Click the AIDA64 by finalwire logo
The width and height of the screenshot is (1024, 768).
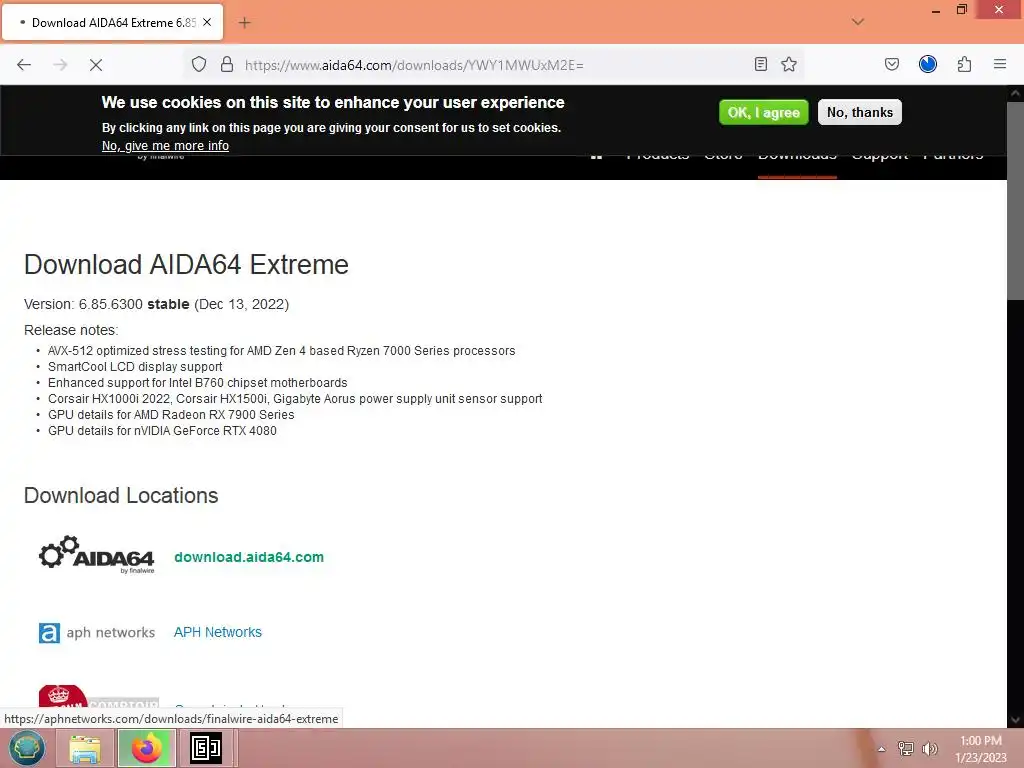(x=97, y=555)
